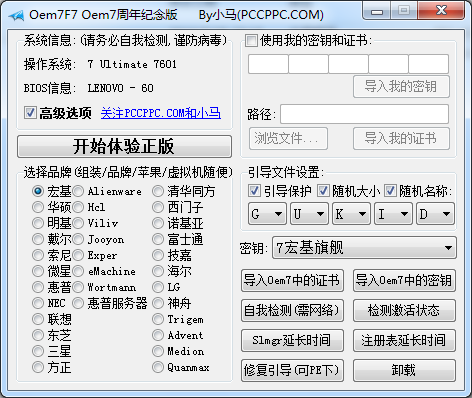Click 导入Oem7中的证书 button
Image resolution: width=472 pixels, height=398 pixels.
click(x=292, y=280)
